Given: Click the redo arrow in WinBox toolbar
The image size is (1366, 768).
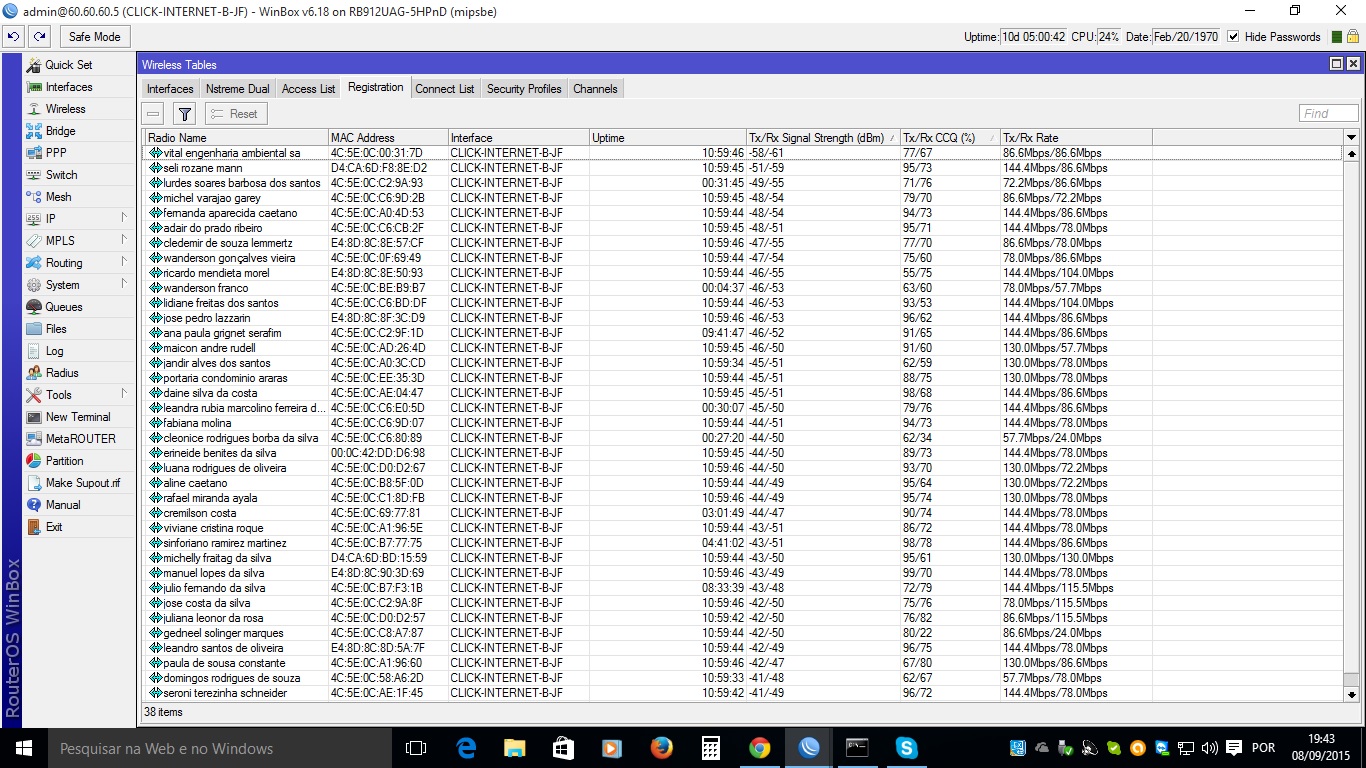Looking at the screenshot, I should [x=40, y=37].
